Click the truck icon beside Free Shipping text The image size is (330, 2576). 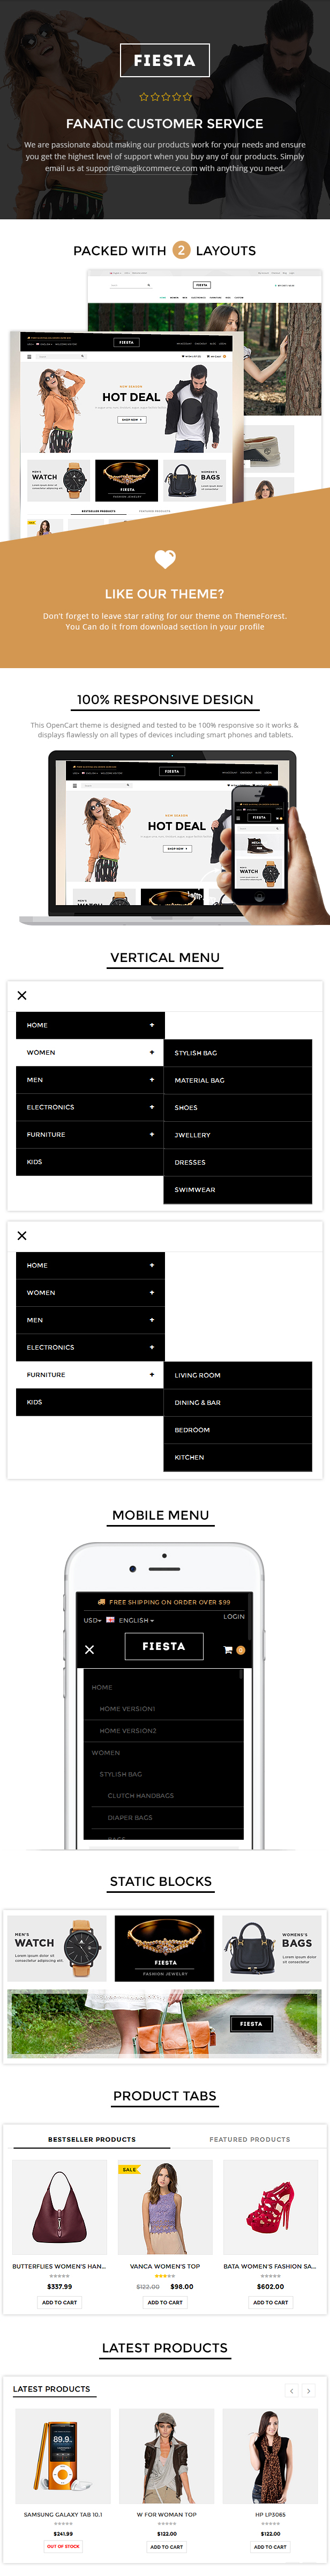(101, 1601)
